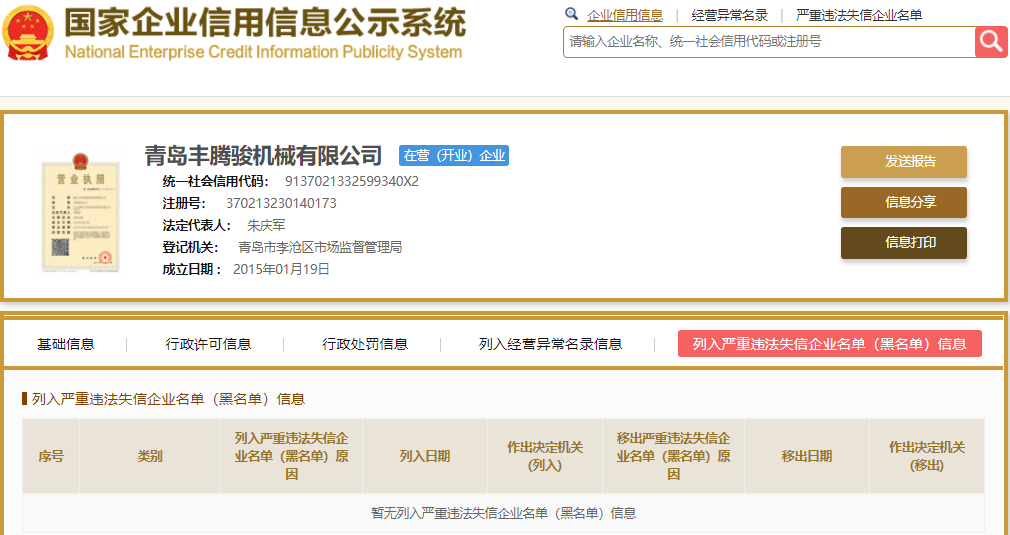Click the 作出决定机关(移出) column header
Image resolution: width=1010 pixels, height=535 pixels.
[x=927, y=456]
